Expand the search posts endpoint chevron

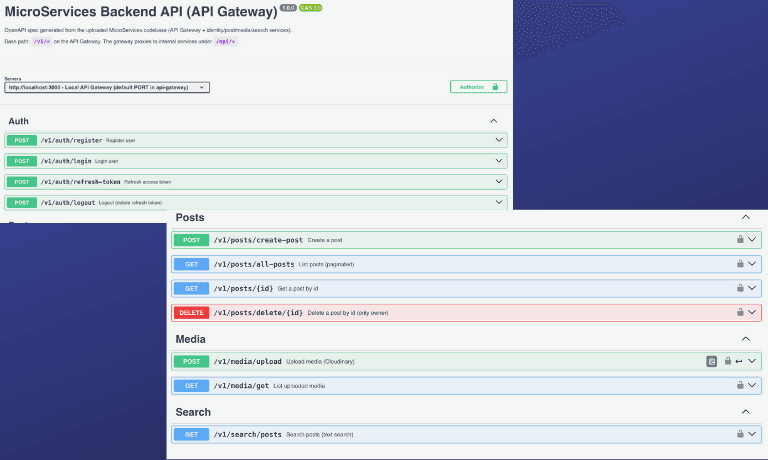pyautogui.click(x=753, y=434)
